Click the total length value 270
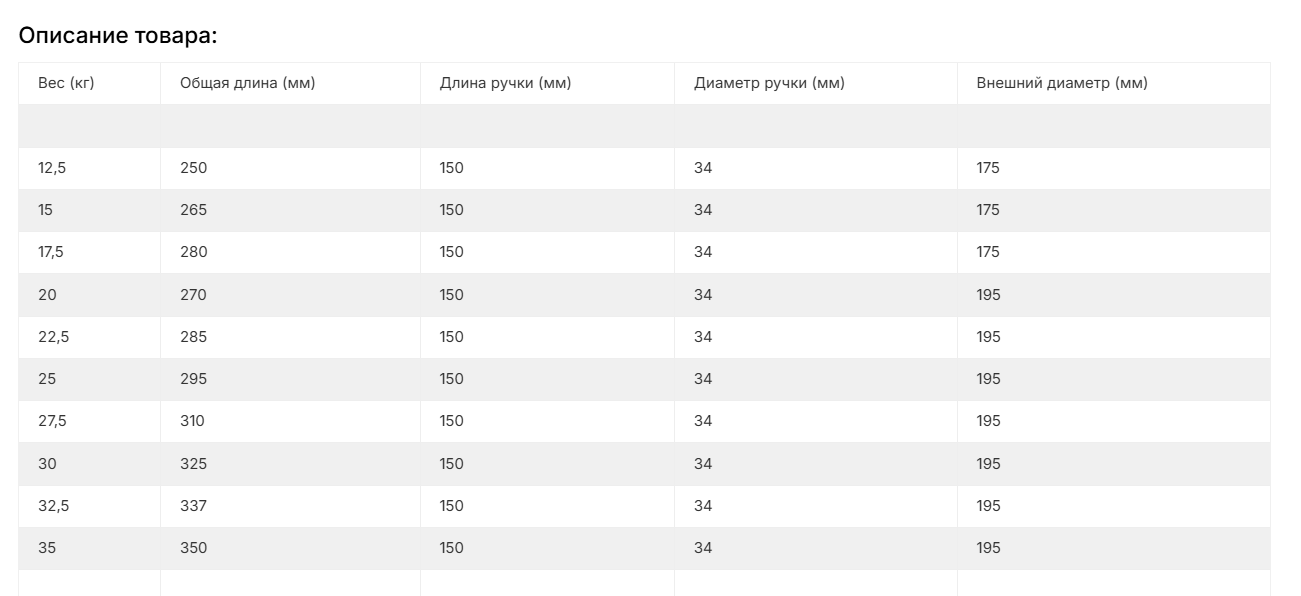The width and height of the screenshot is (1301, 596). (194, 295)
